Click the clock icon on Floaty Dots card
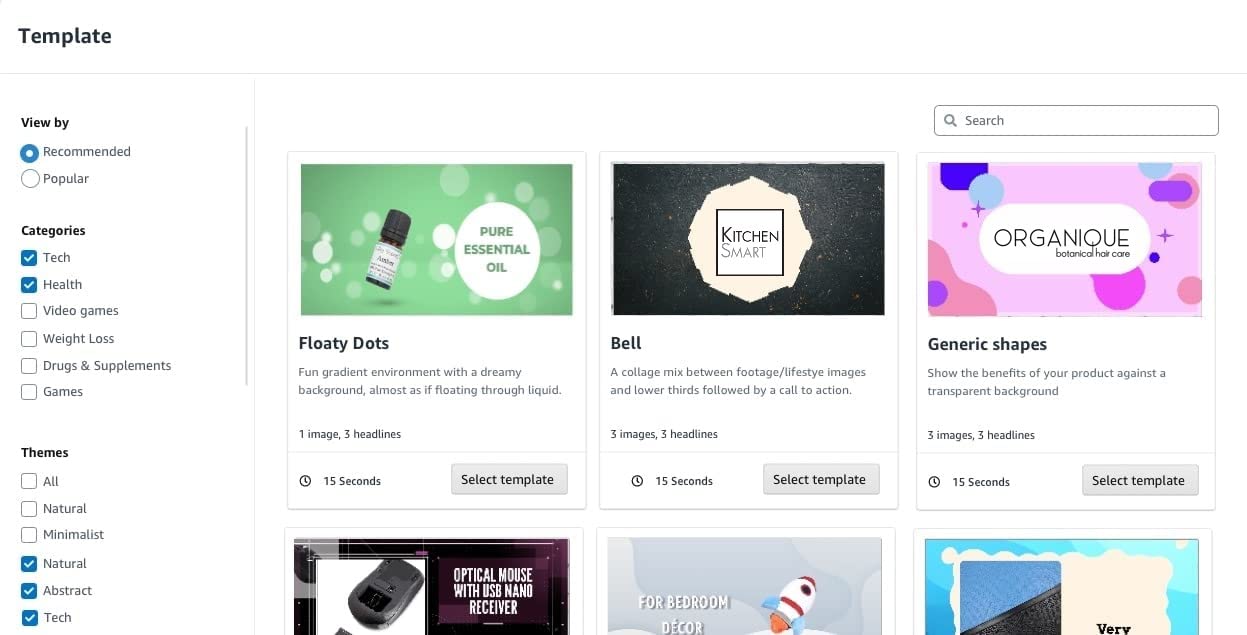 coord(306,481)
